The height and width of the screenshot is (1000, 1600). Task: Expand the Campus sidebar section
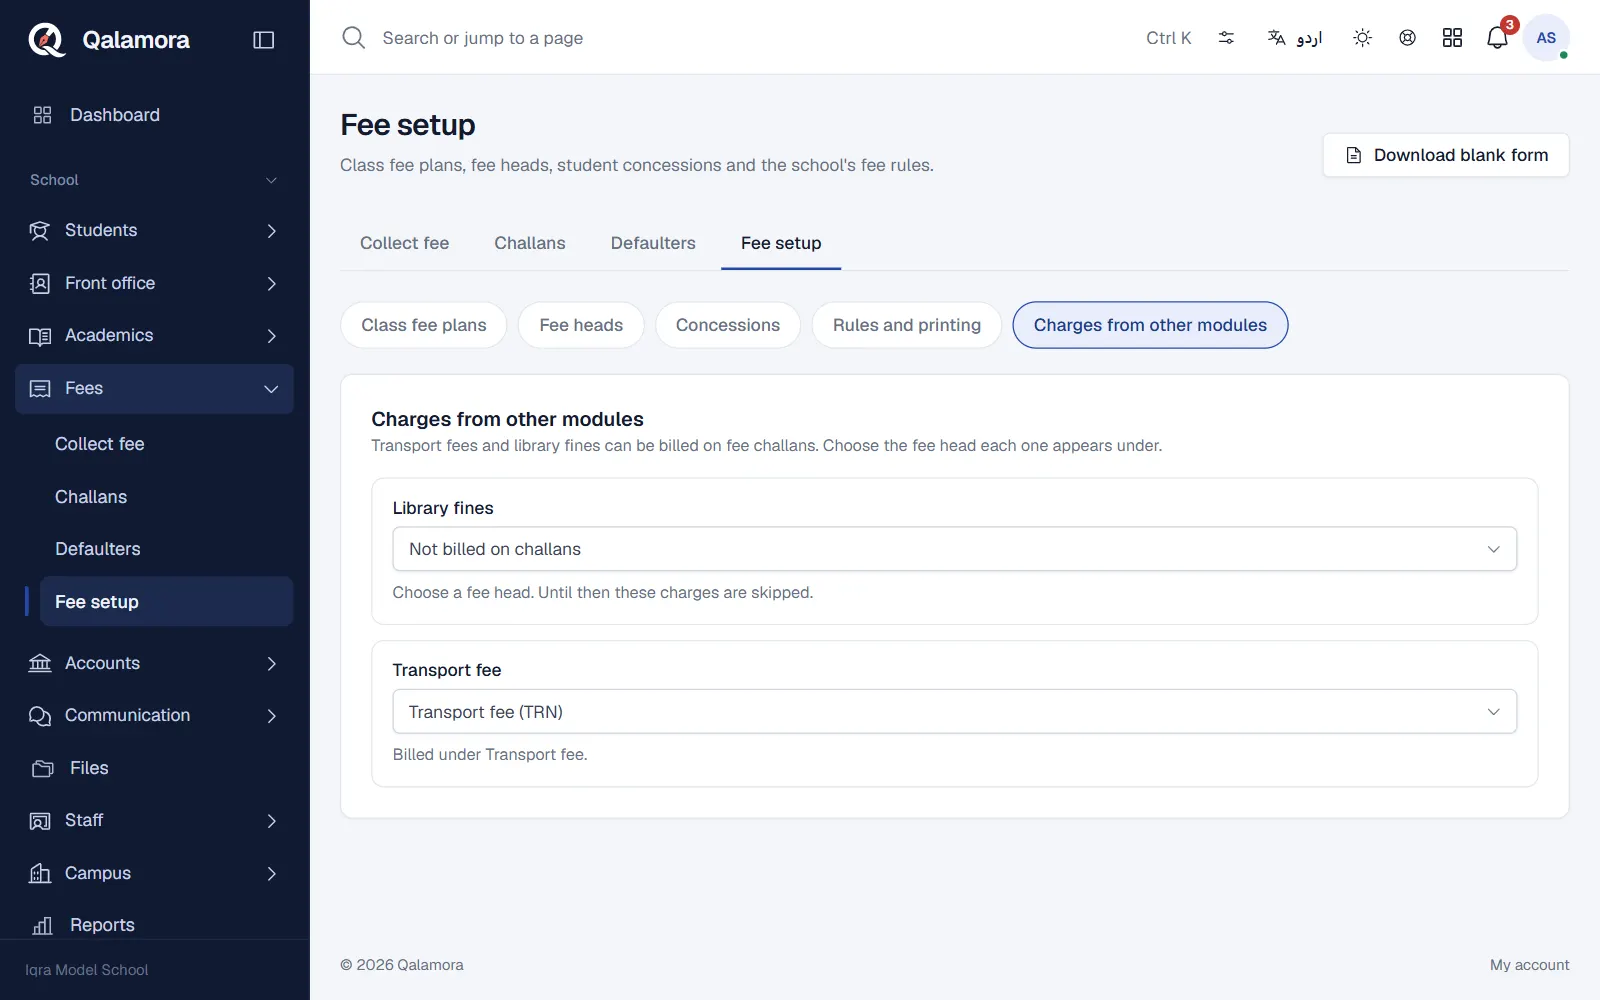155,873
